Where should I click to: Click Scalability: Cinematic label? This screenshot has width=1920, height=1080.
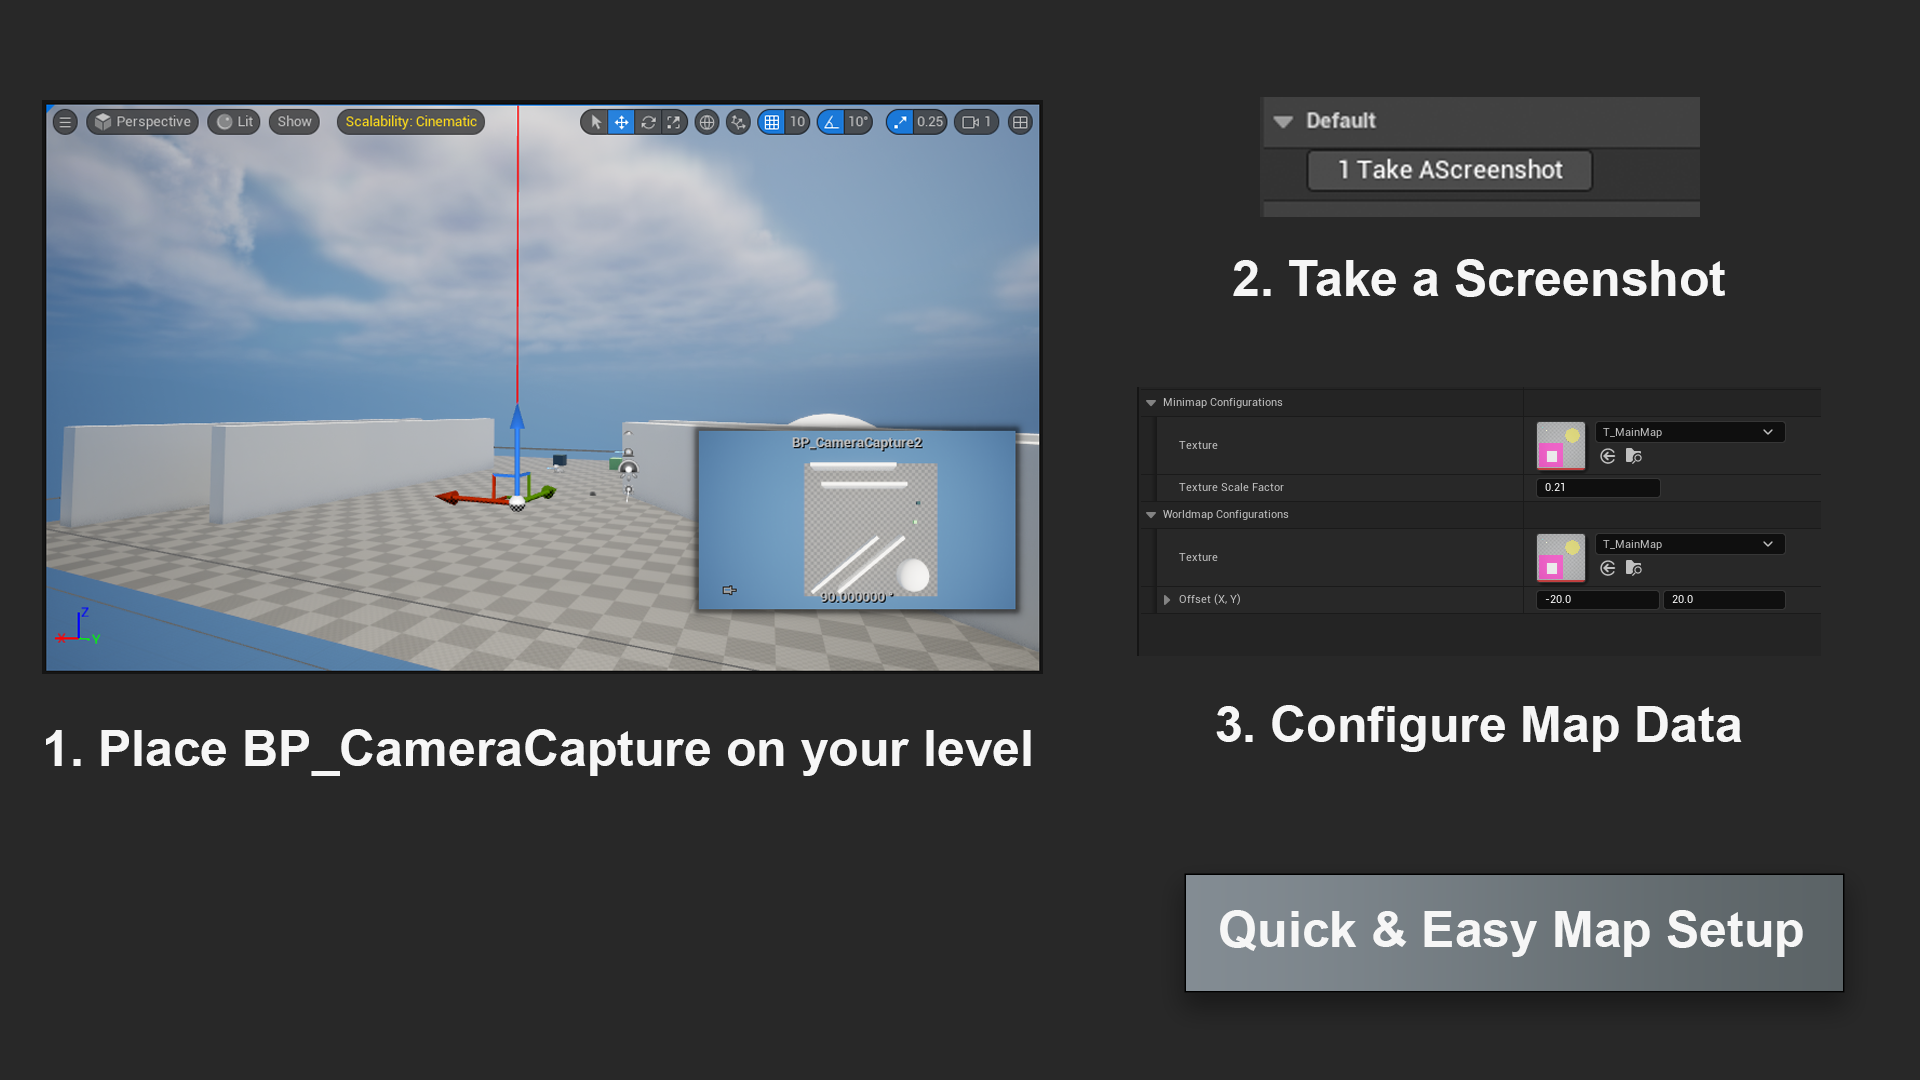tap(411, 122)
